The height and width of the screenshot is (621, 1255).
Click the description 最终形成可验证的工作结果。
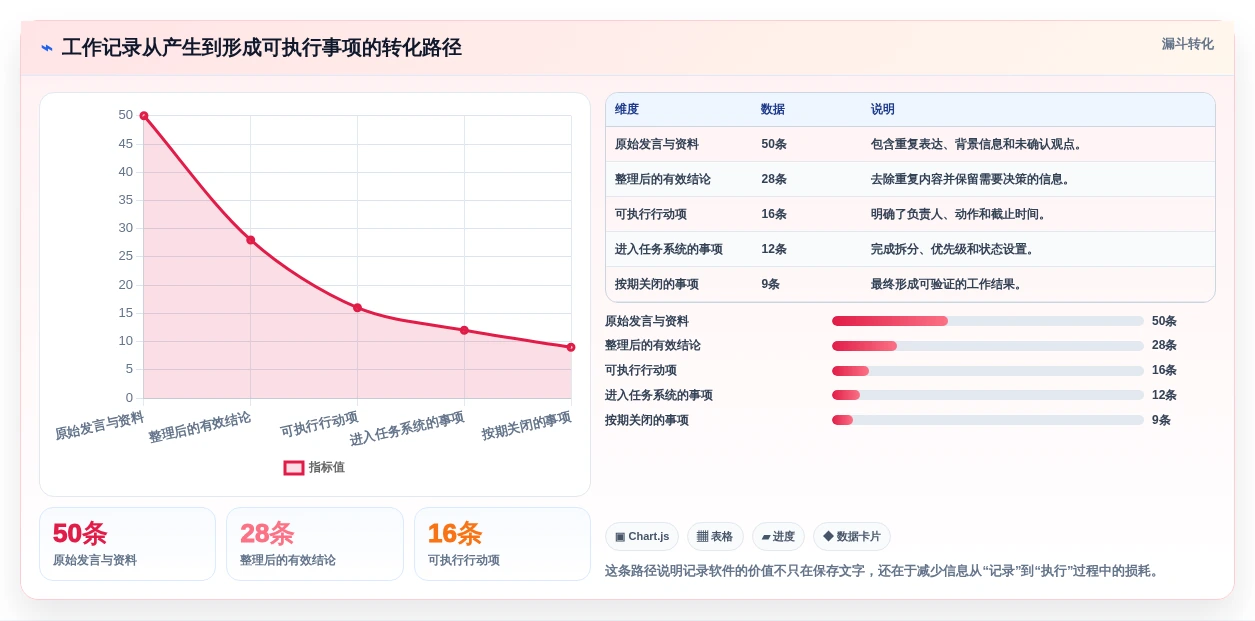(x=949, y=284)
